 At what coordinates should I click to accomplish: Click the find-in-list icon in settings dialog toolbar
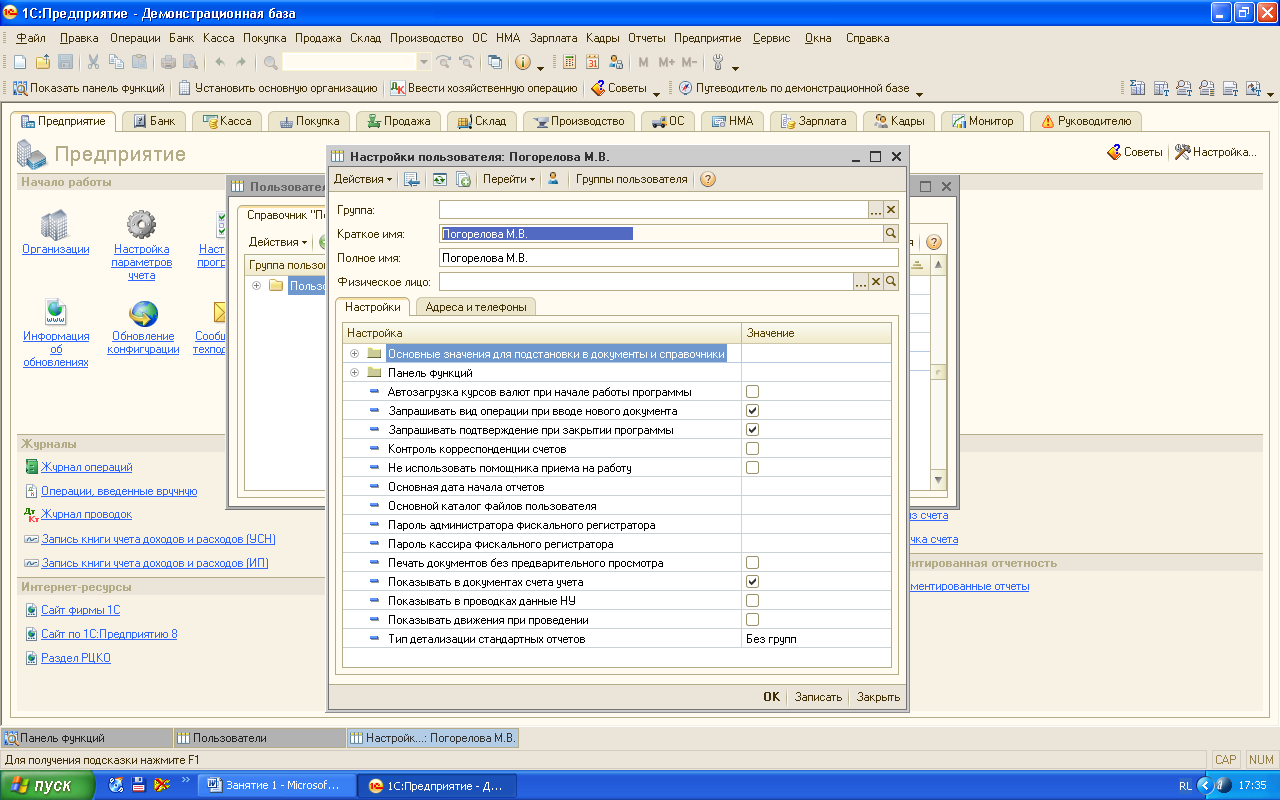tap(411, 180)
